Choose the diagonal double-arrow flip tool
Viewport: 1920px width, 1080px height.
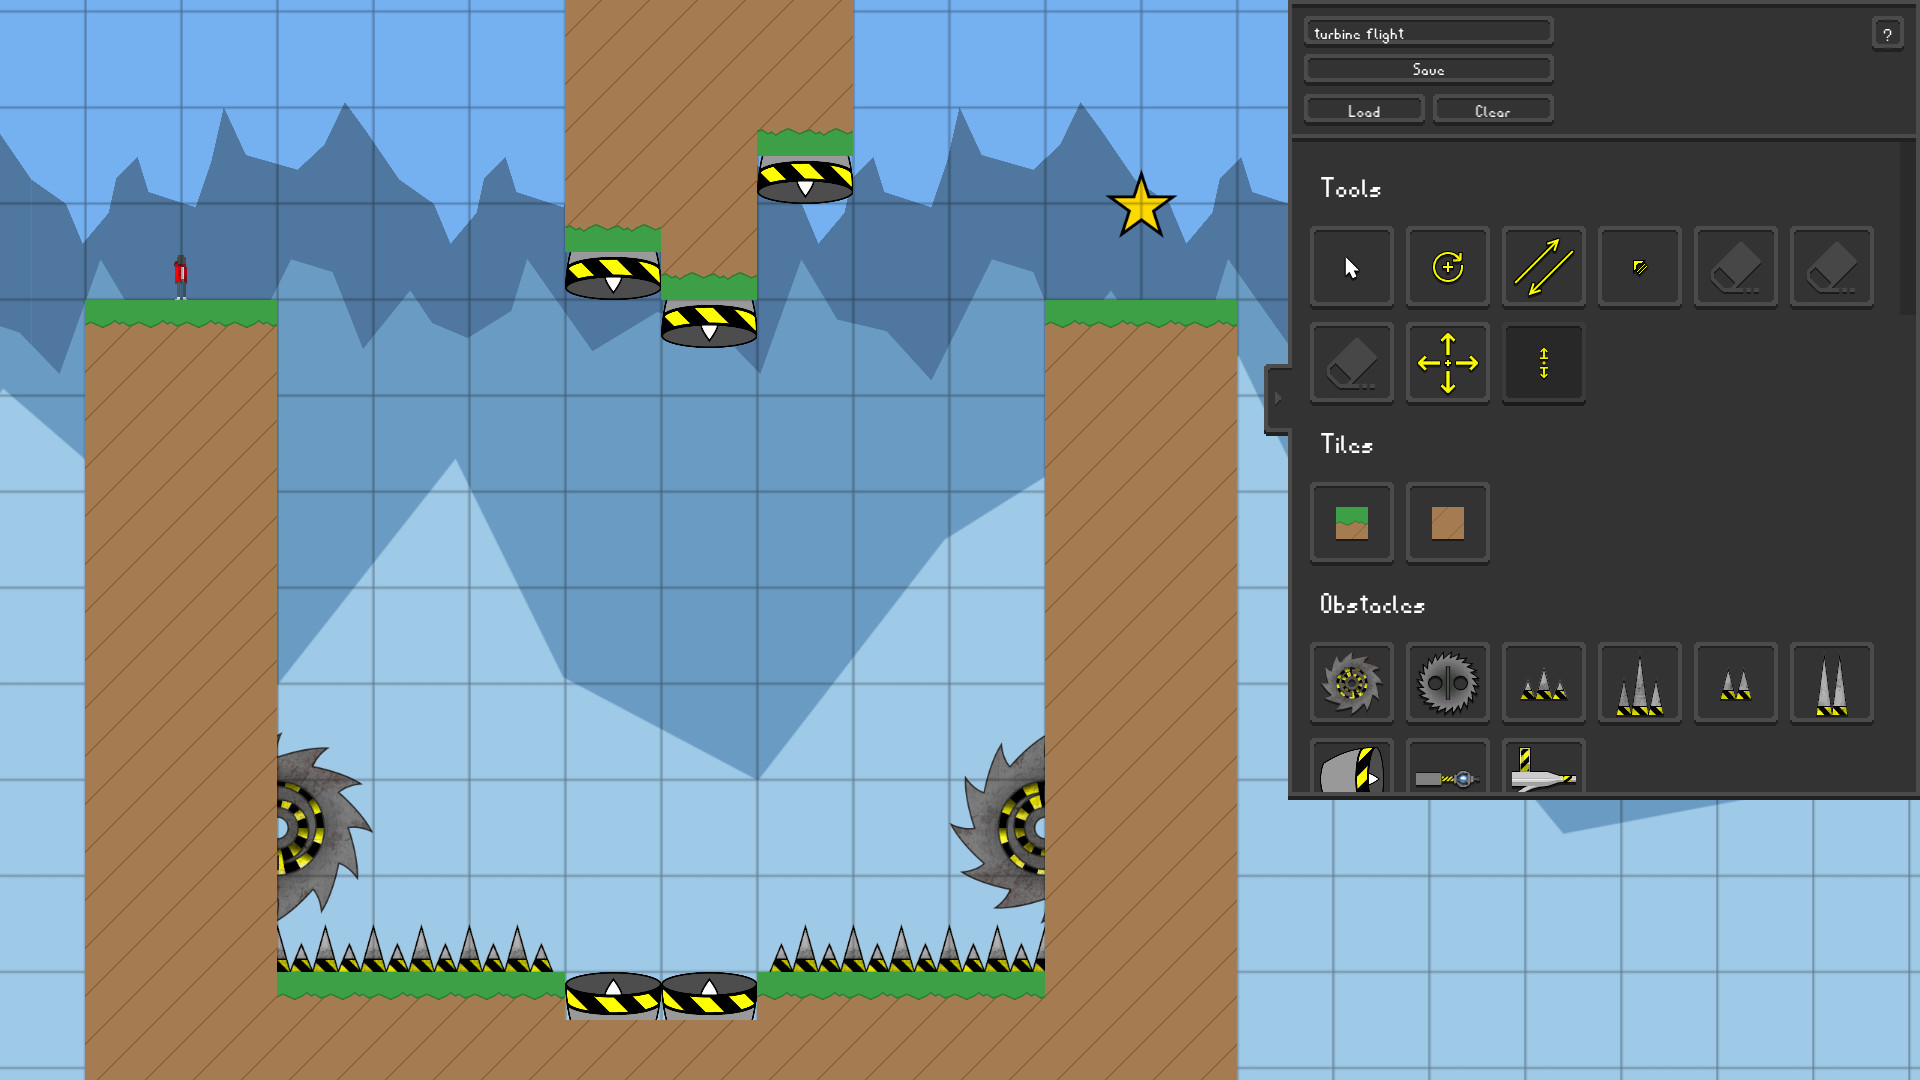[1543, 267]
